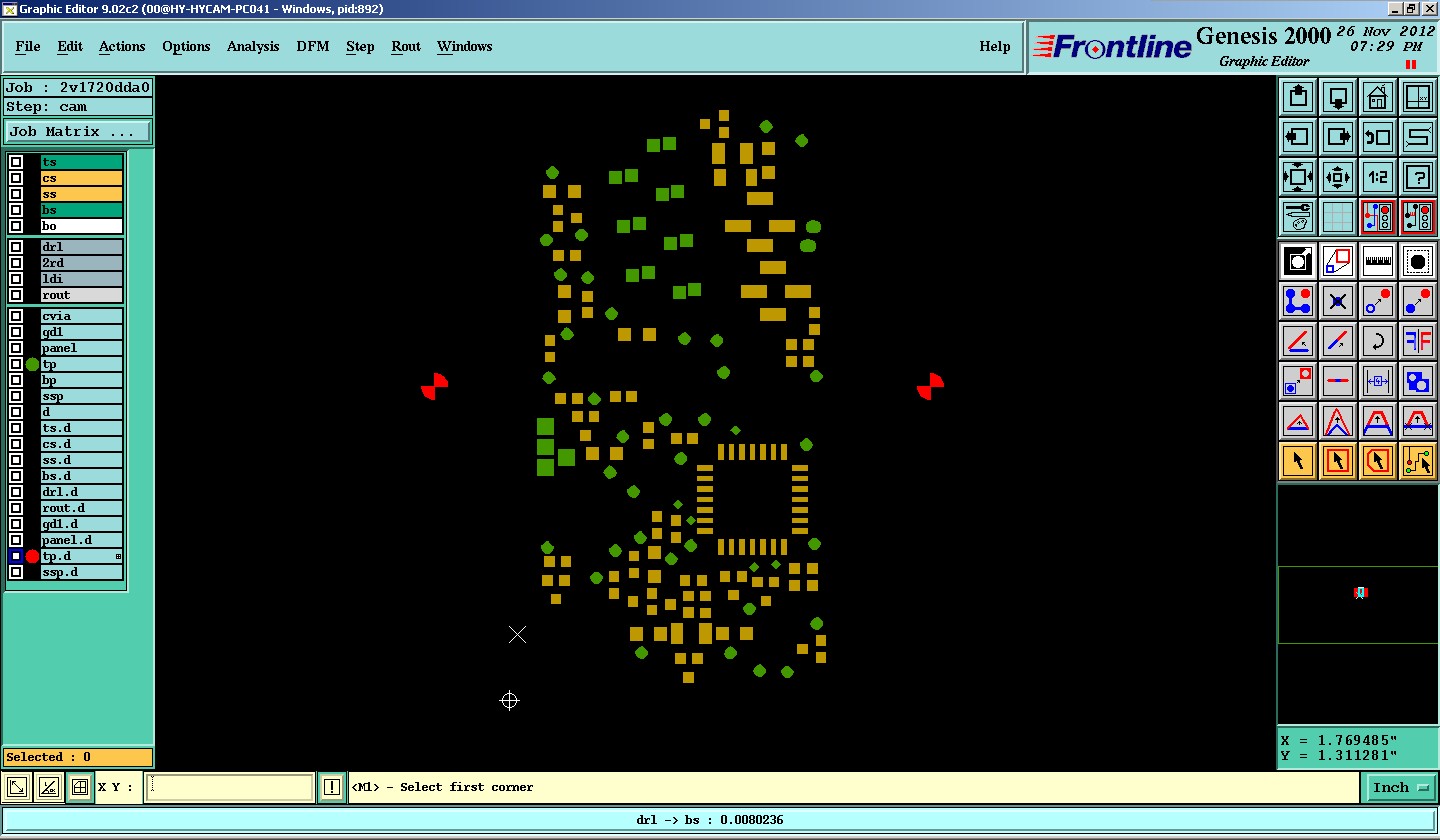Open the DFM menu

(313, 46)
